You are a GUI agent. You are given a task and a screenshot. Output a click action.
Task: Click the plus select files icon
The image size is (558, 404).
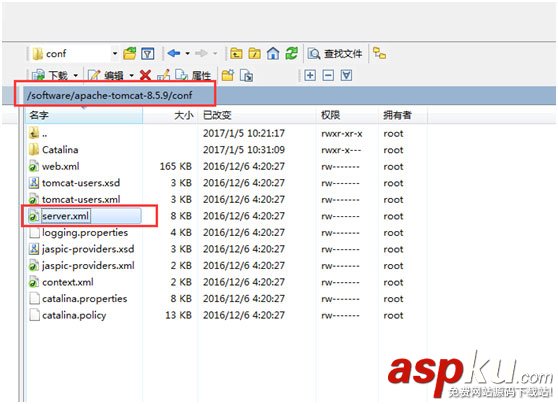(310, 75)
